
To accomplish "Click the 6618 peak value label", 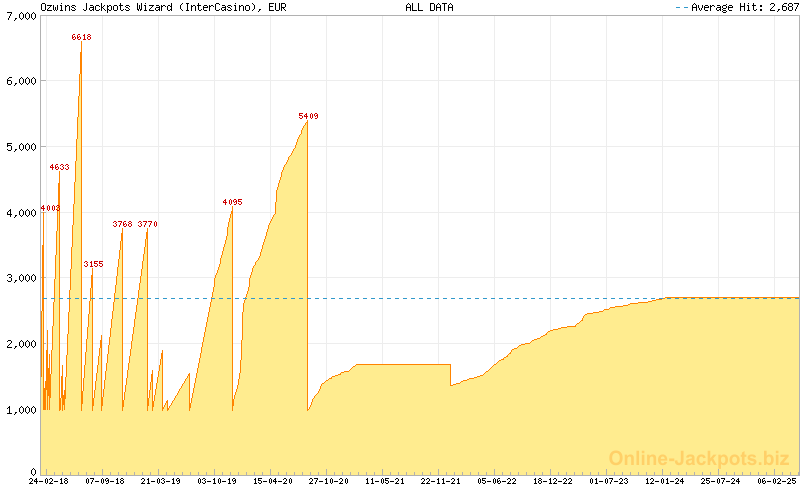I will (x=81, y=37).
